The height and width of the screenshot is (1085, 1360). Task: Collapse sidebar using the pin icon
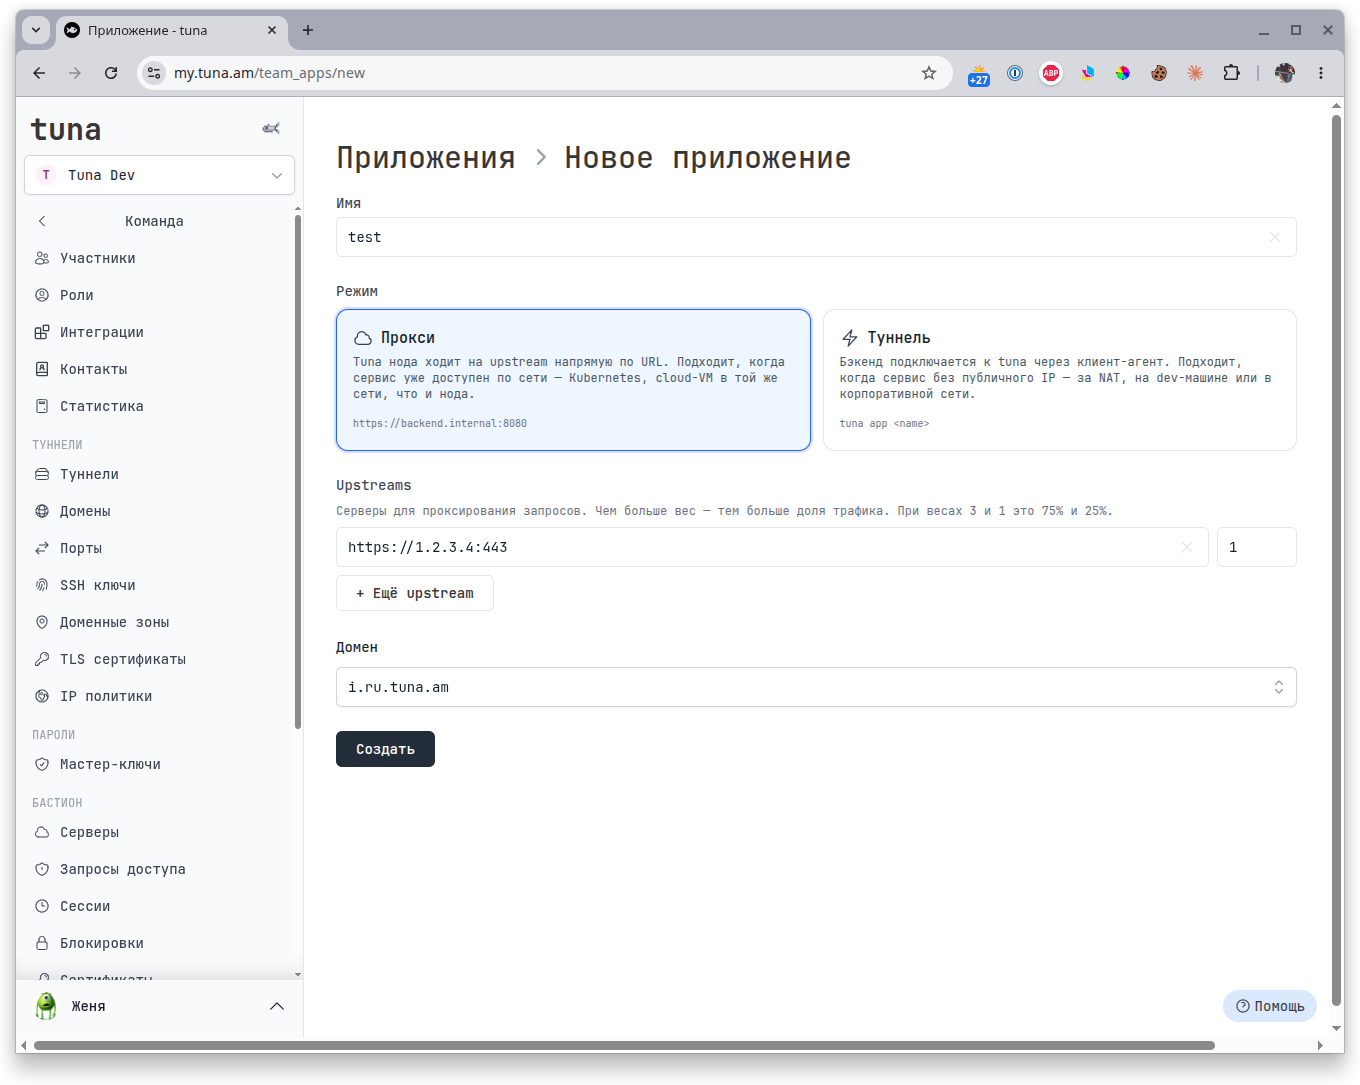(x=271, y=128)
